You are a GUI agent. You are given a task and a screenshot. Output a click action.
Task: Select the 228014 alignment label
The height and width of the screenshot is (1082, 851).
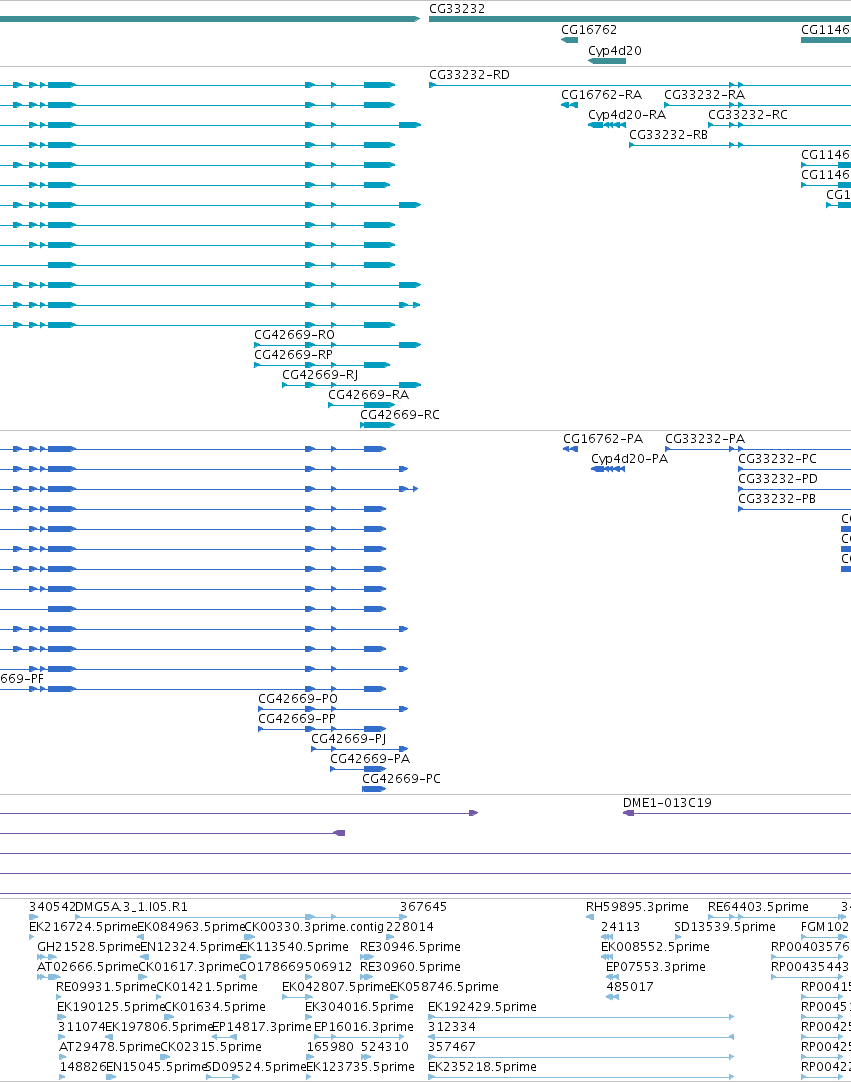pos(410,927)
